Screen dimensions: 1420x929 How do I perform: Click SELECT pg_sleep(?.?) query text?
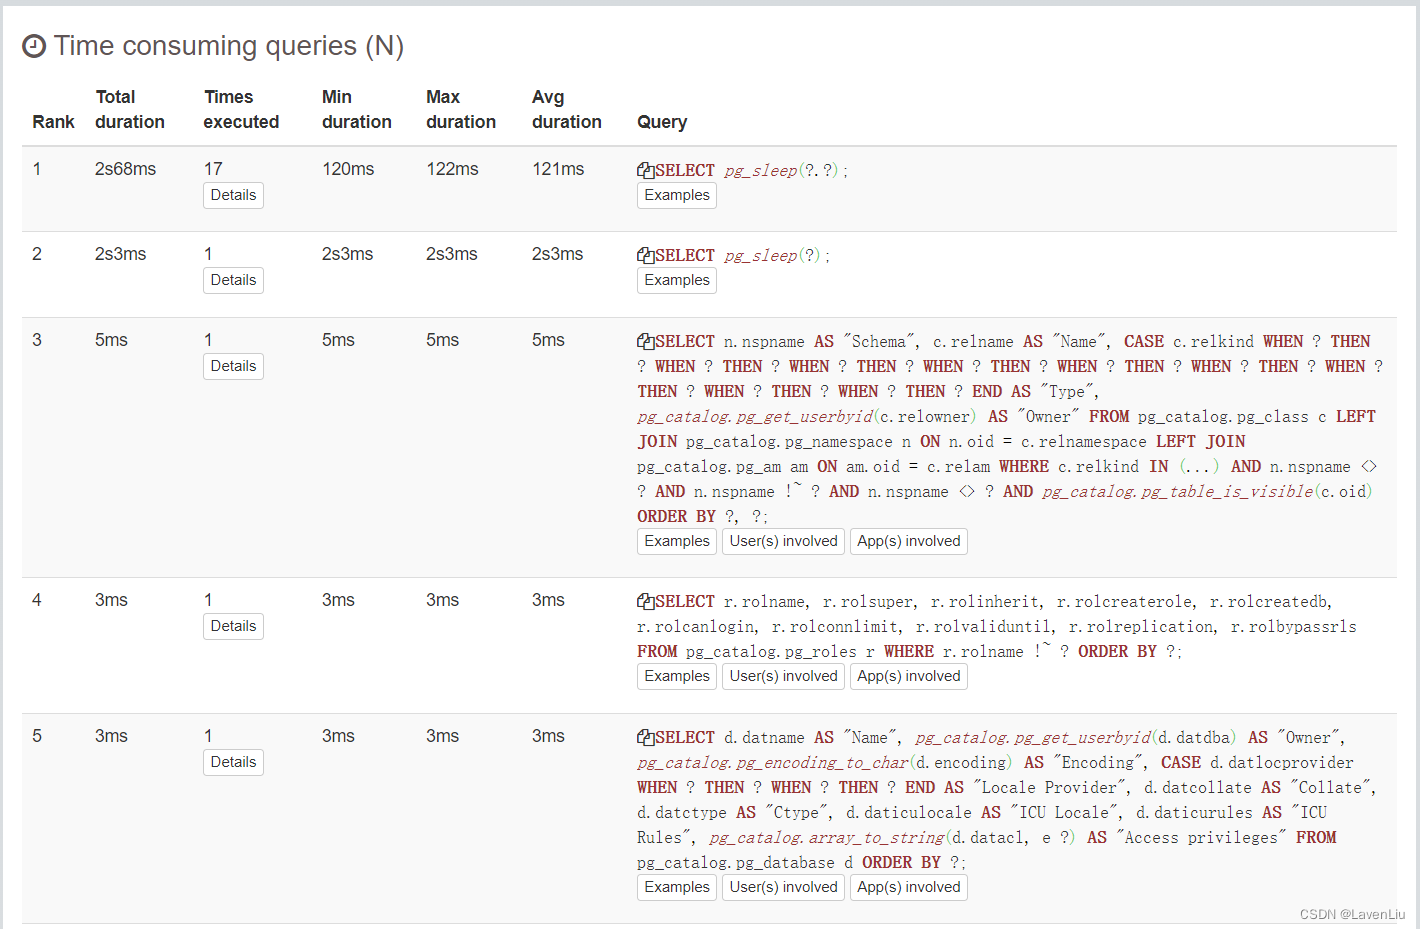(751, 171)
